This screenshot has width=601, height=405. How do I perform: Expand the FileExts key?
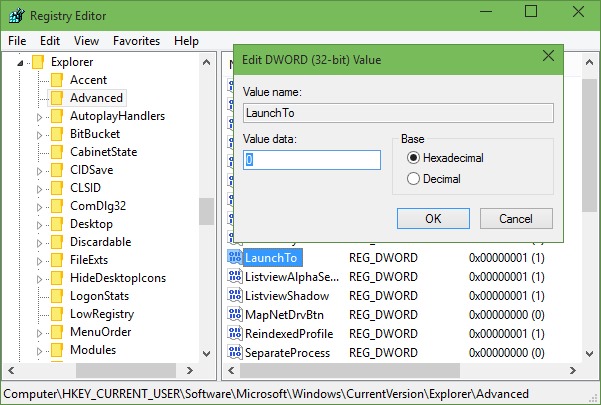[39, 261]
